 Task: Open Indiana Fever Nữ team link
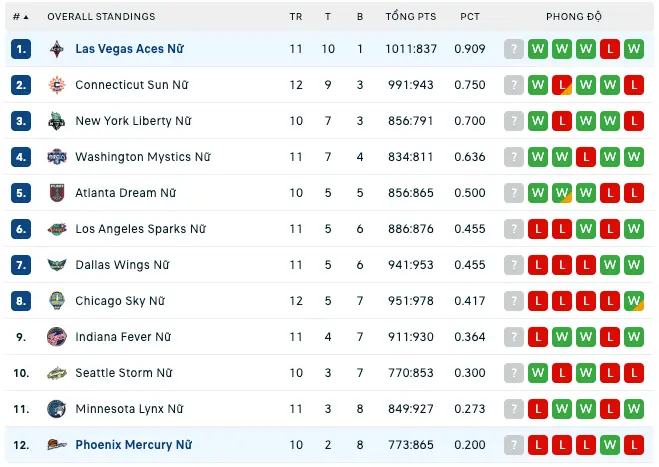(123, 337)
